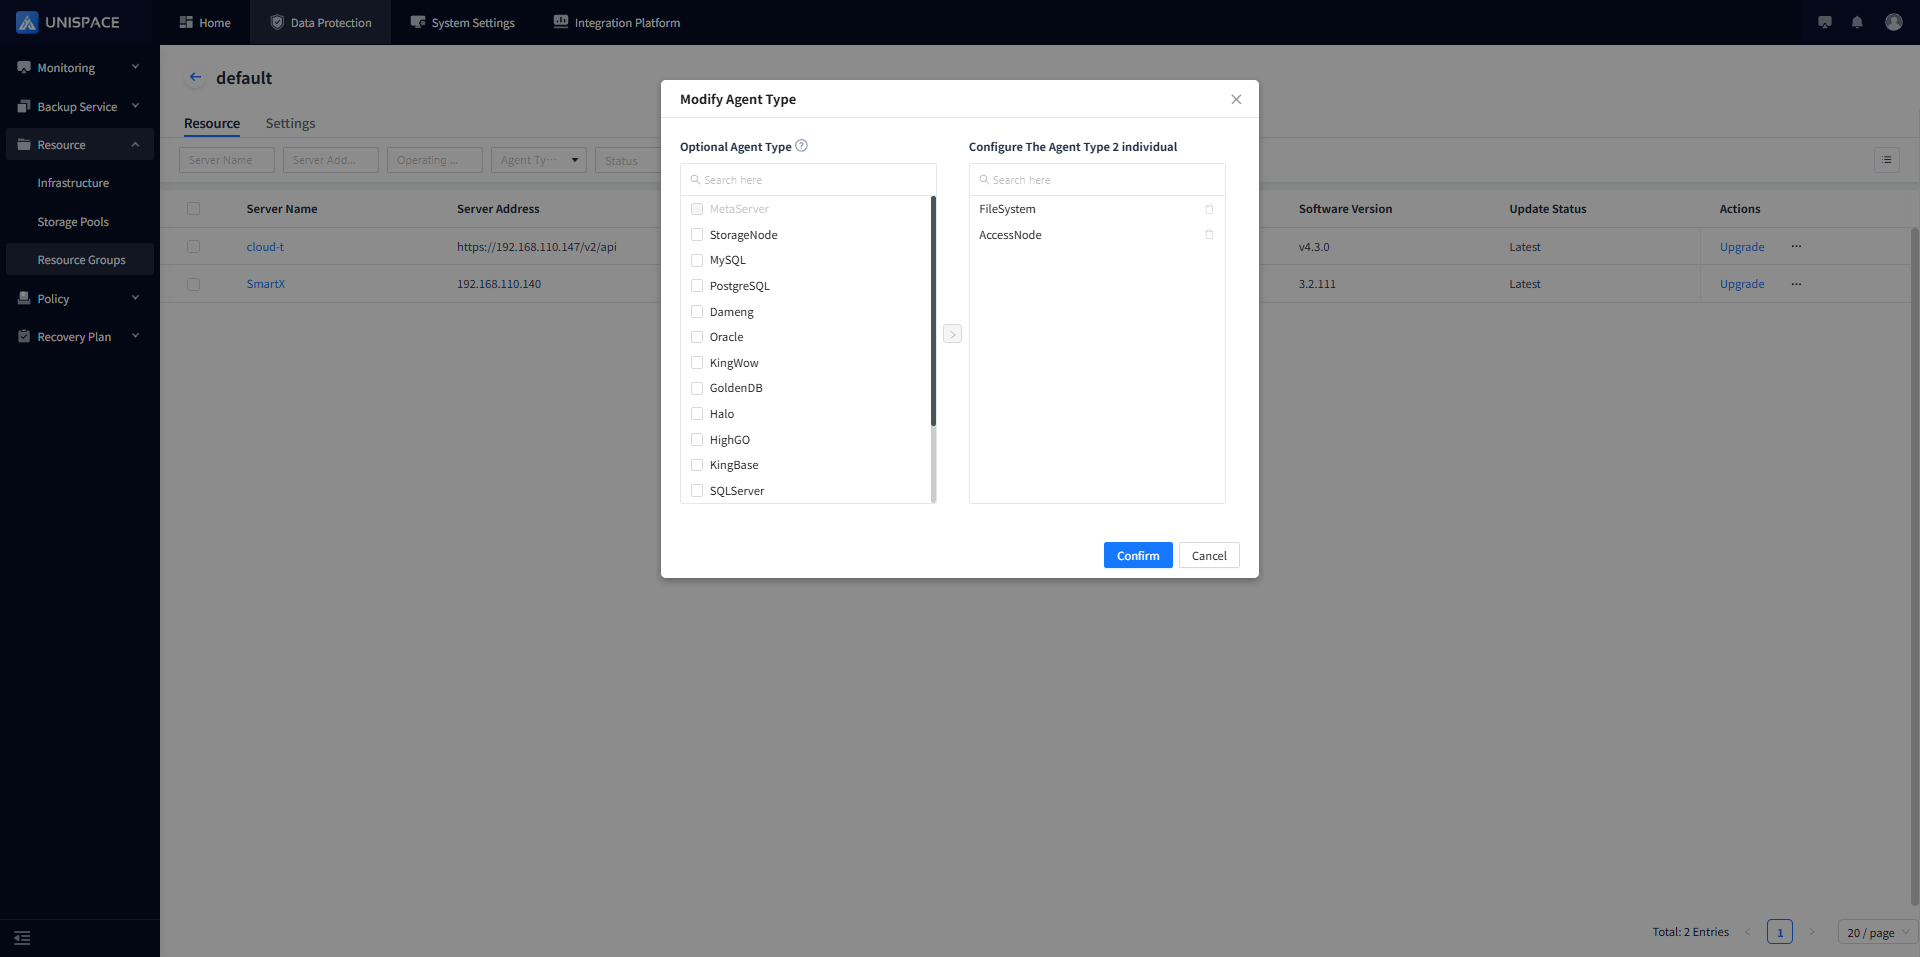Click the optional agent type list scrollbar
The width and height of the screenshot is (1920, 957).
click(933, 312)
